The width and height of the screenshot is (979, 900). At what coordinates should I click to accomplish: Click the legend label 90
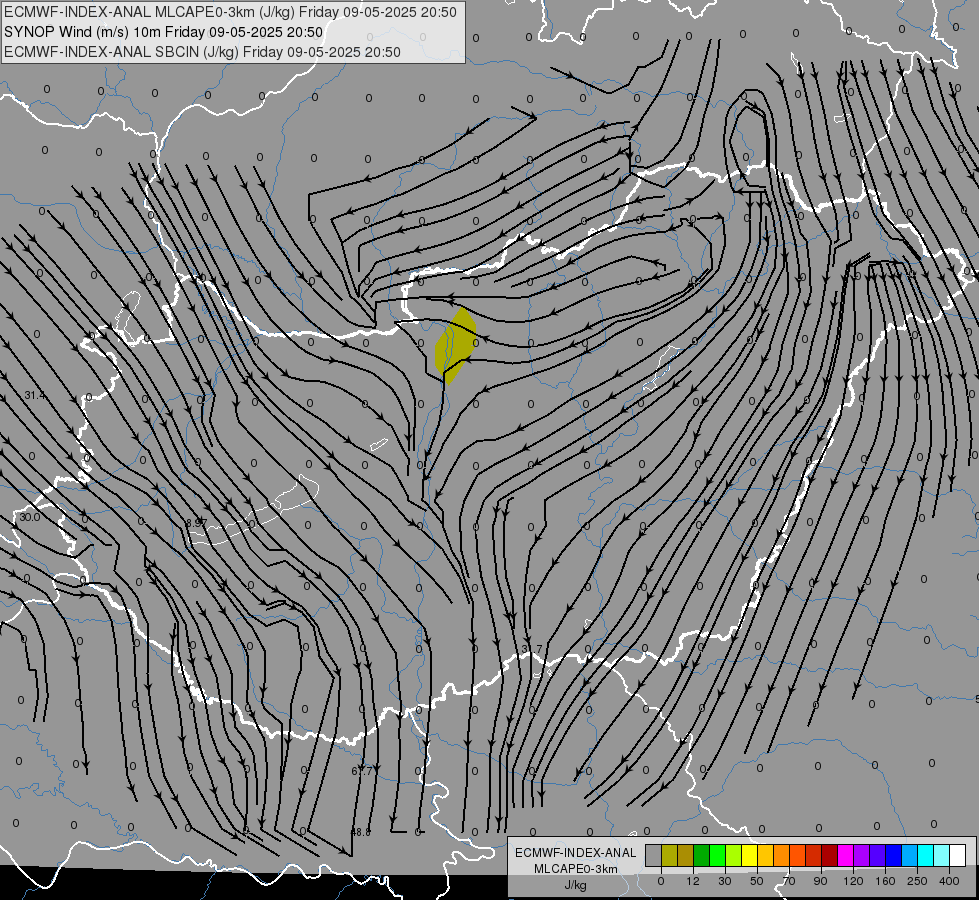click(x=820, y=881)
